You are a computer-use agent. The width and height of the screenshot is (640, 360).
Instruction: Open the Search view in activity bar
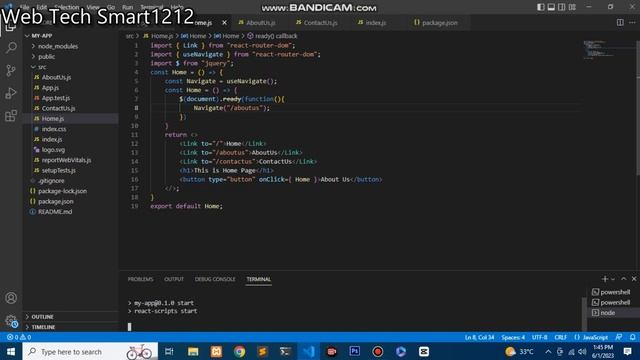pos(11,48)
